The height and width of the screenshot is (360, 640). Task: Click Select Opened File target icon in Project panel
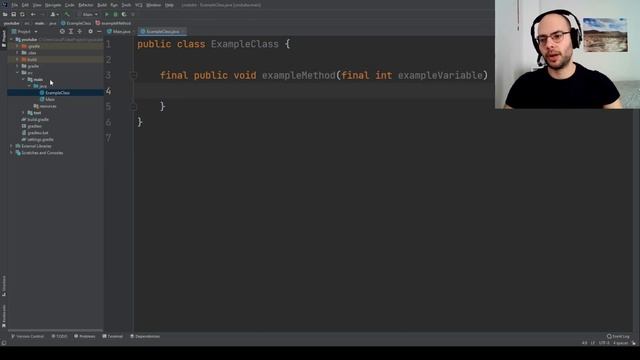pos(62,31)
